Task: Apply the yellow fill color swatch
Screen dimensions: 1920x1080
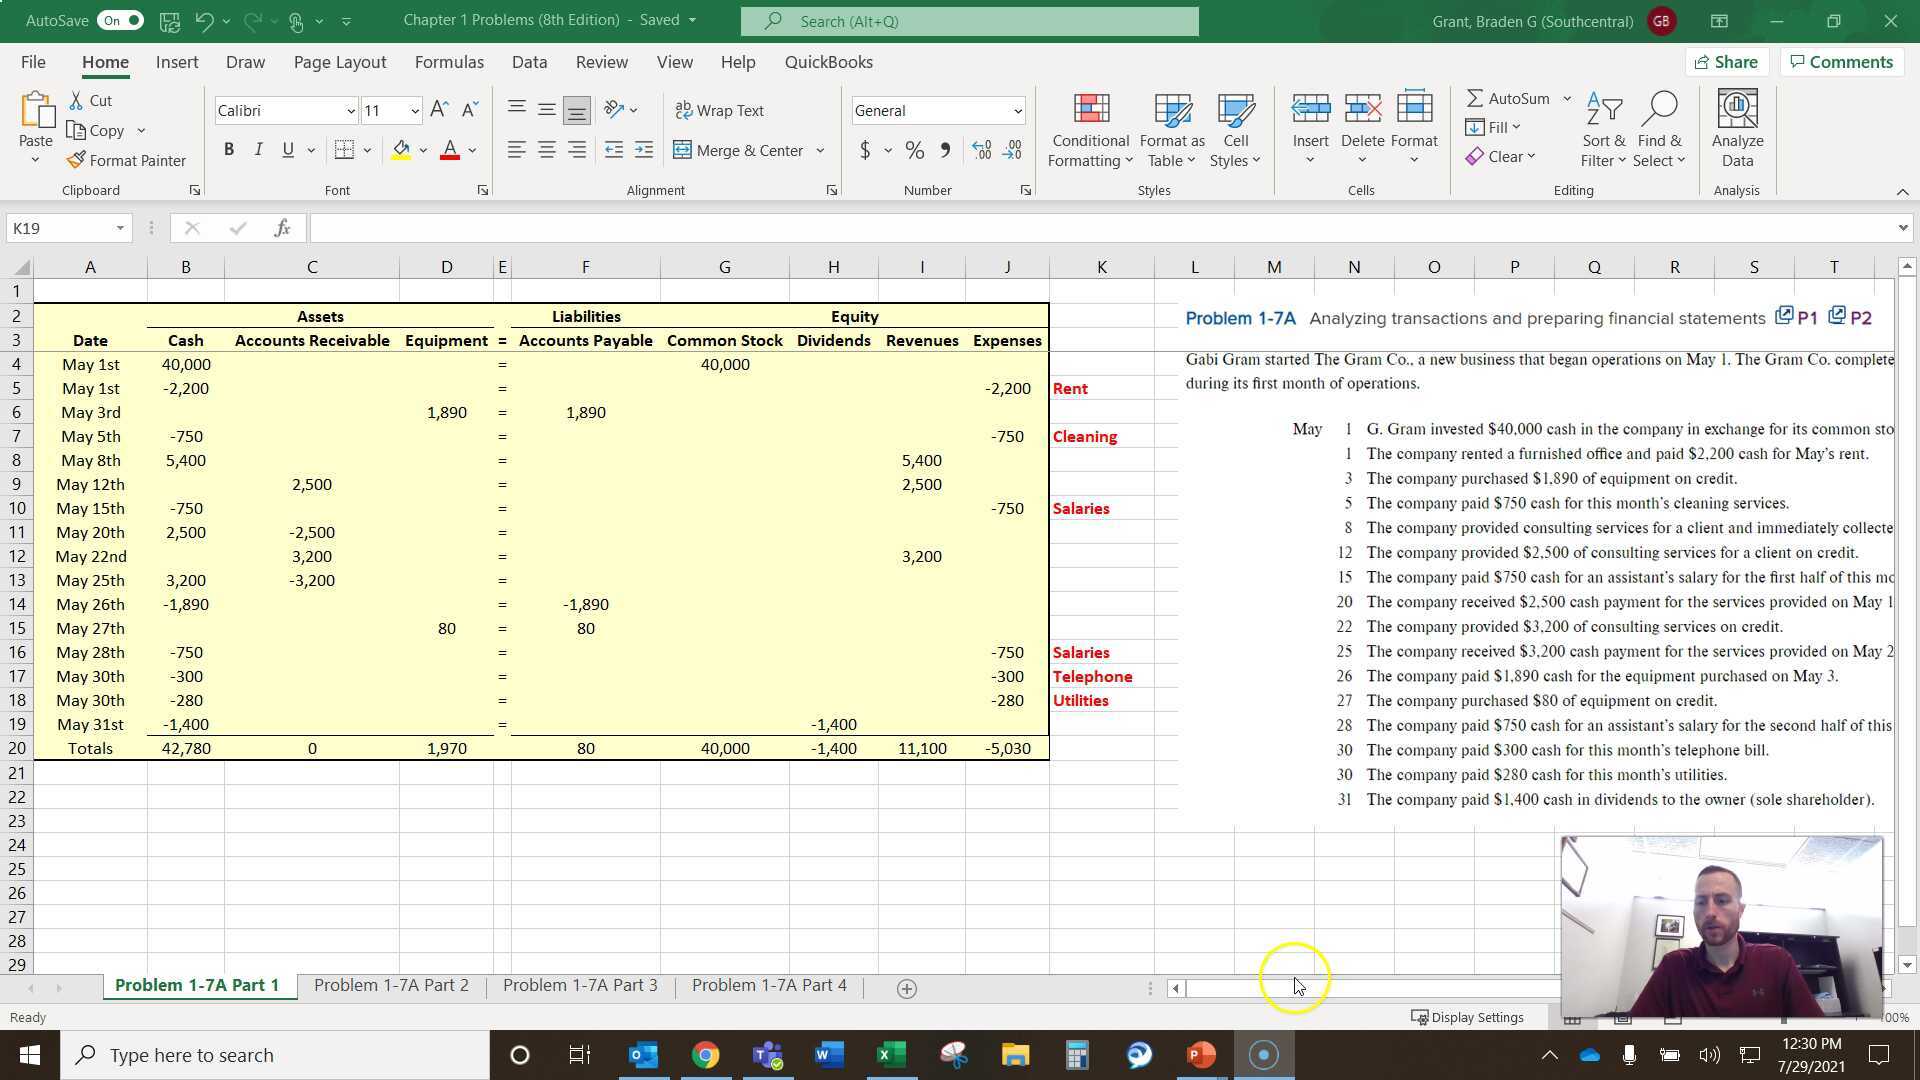Action: coord(401,150)
